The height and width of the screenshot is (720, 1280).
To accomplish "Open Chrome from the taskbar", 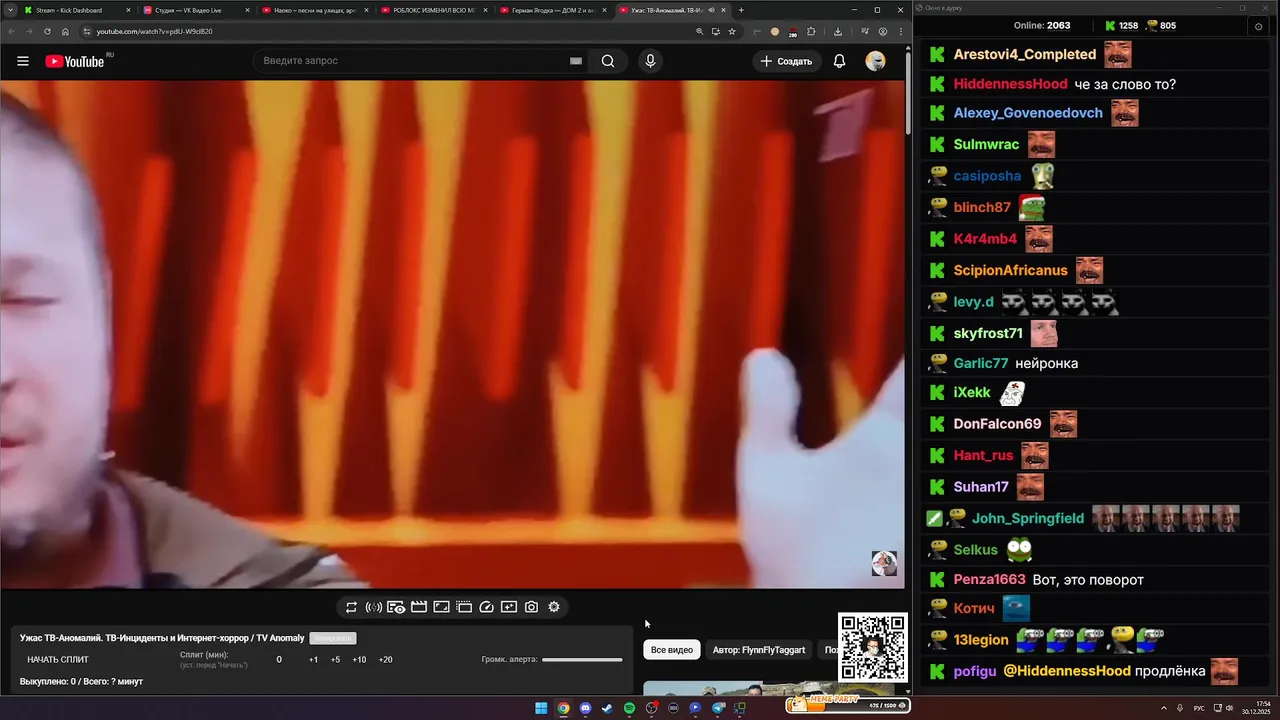I will [563, 708].
